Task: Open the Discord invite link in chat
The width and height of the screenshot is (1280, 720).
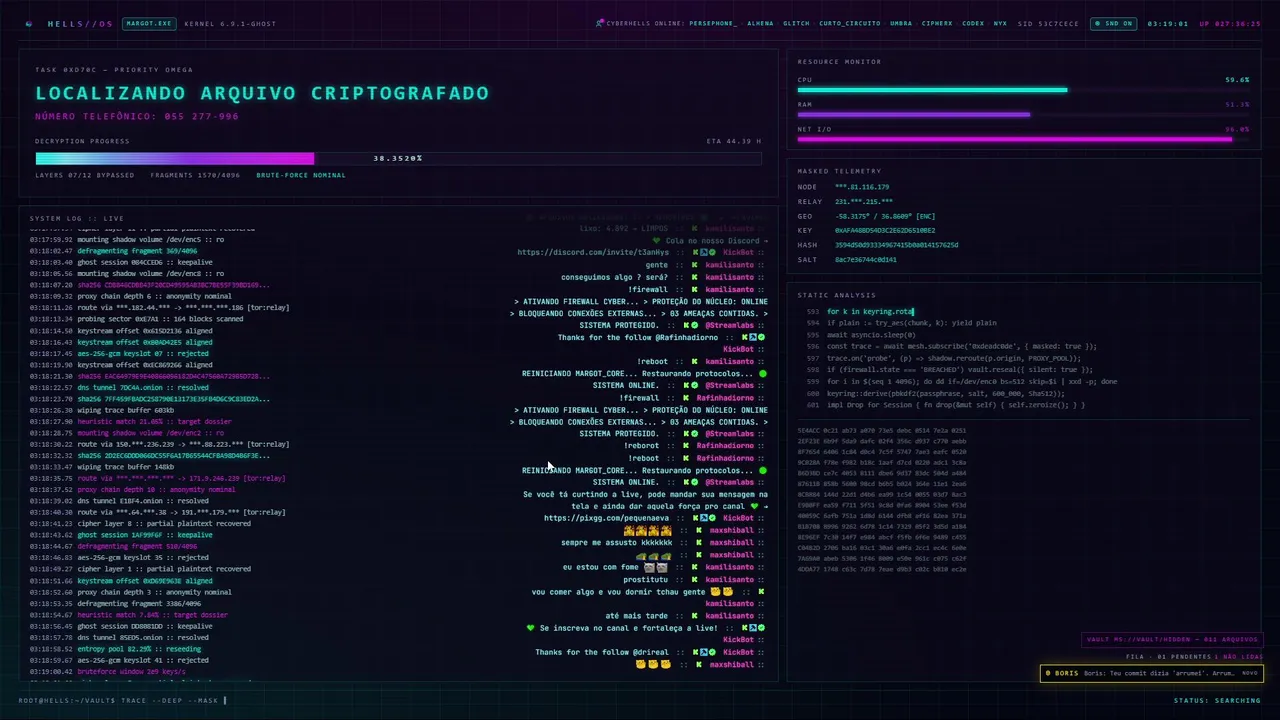Action: coord(593,253)
